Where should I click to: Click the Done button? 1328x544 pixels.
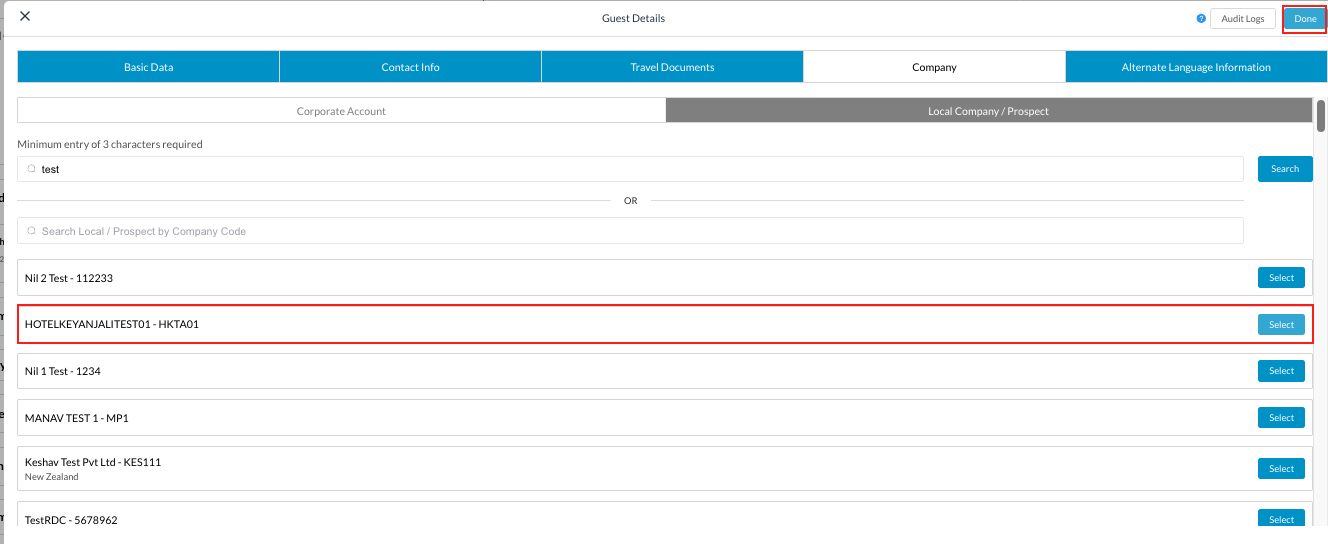pos(1304,19)
